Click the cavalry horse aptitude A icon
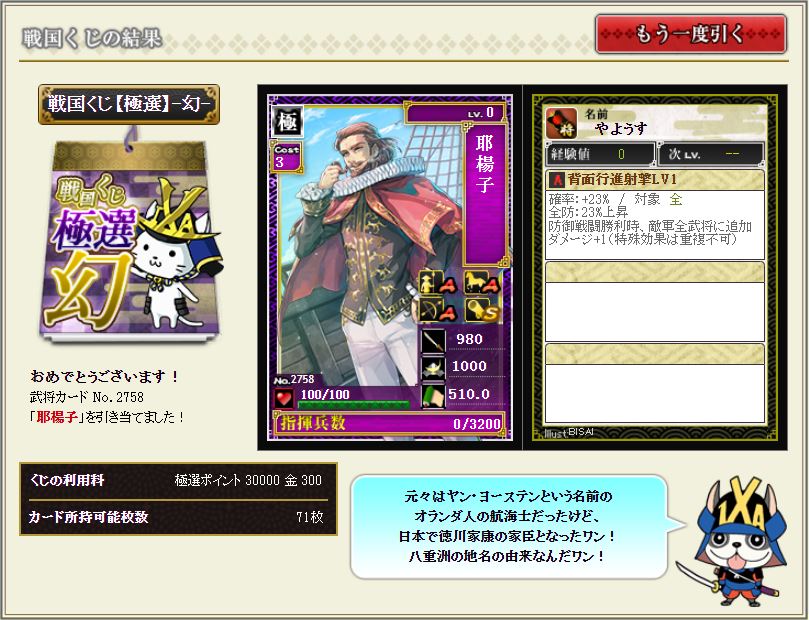 (482, 283)
